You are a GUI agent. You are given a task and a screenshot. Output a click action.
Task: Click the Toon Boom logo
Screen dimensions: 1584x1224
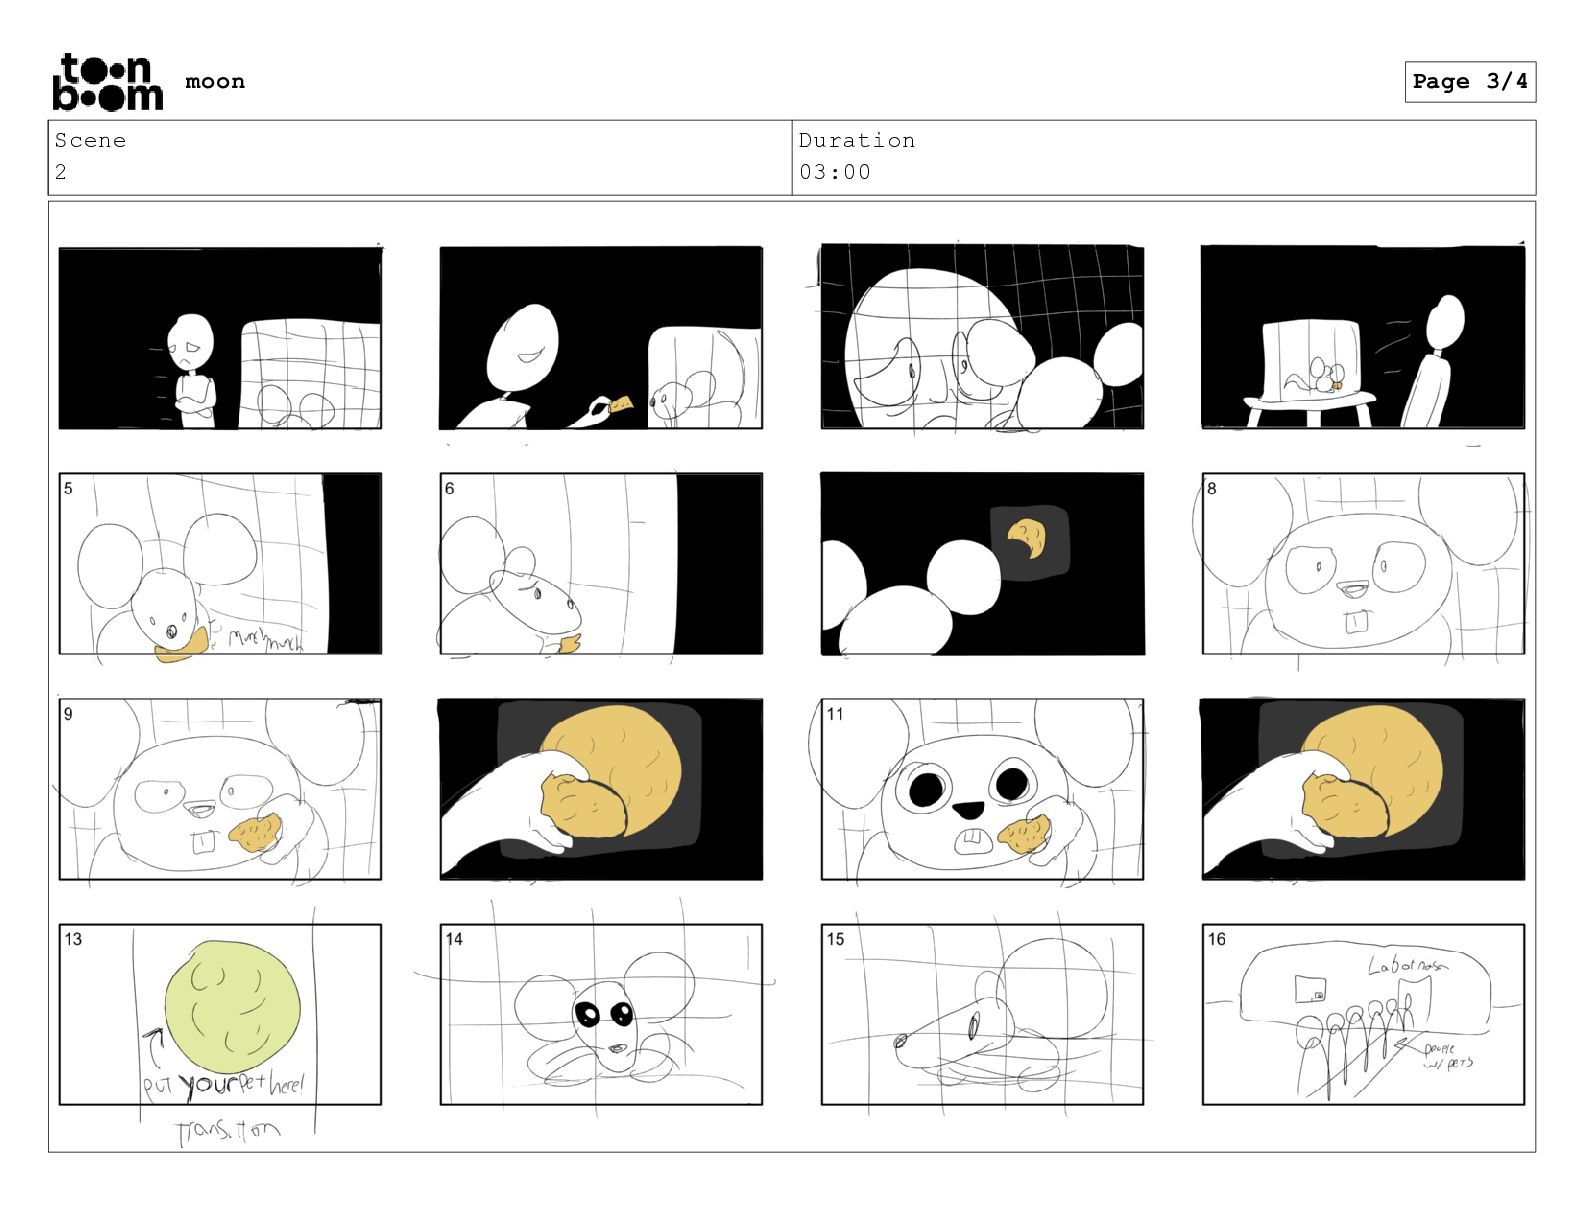107,82
